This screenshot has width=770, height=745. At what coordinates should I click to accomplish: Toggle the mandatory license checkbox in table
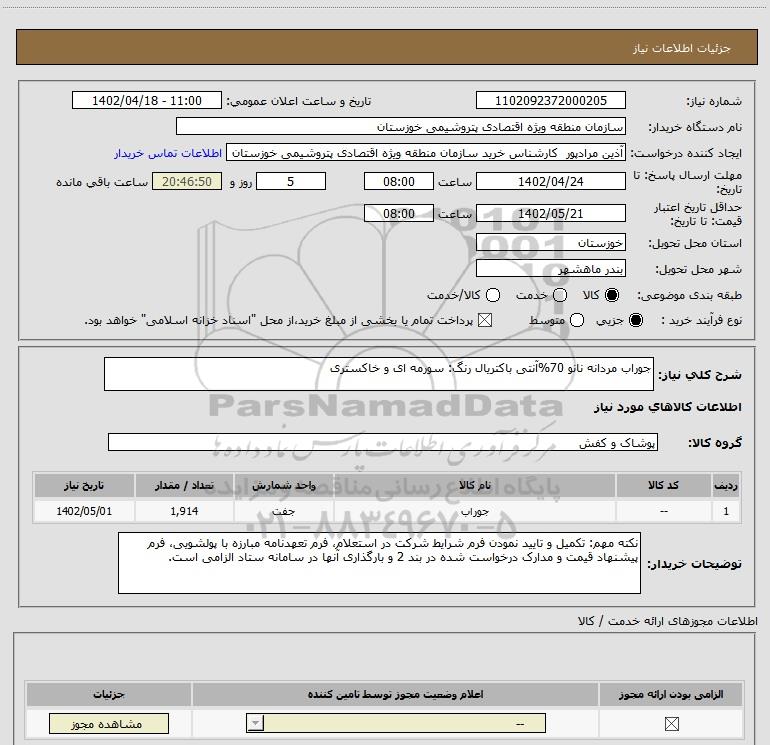click(x=671, y=723)
